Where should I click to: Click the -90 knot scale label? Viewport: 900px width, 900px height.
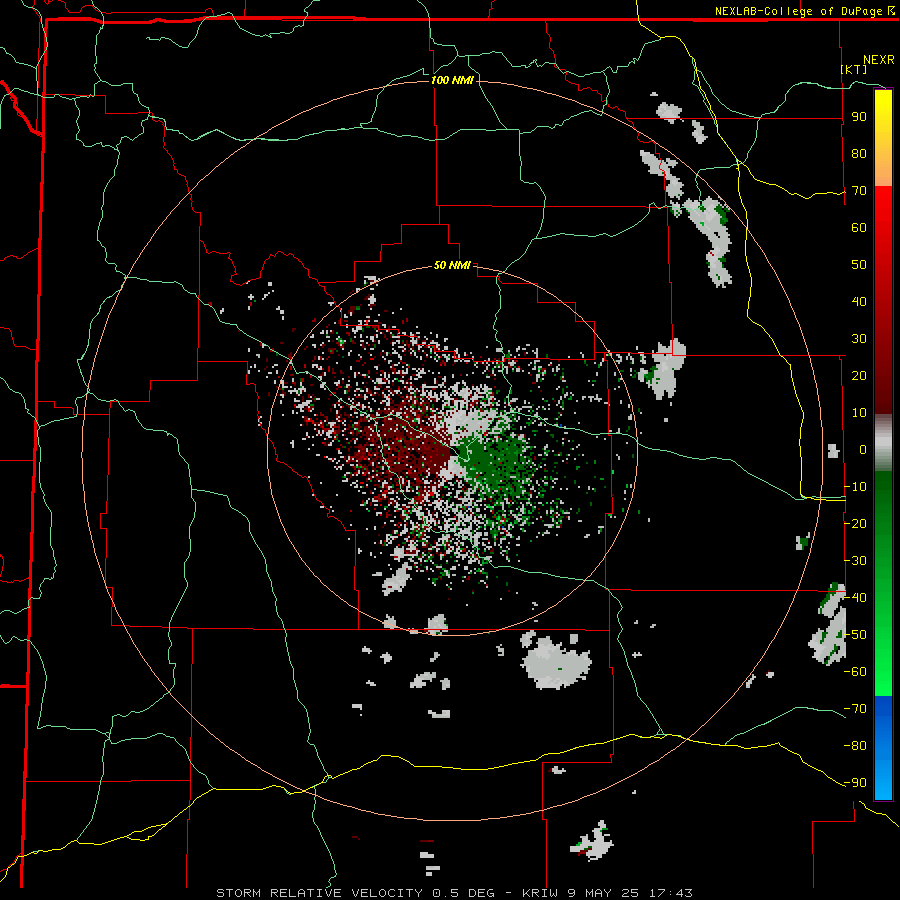coord(855,783)
